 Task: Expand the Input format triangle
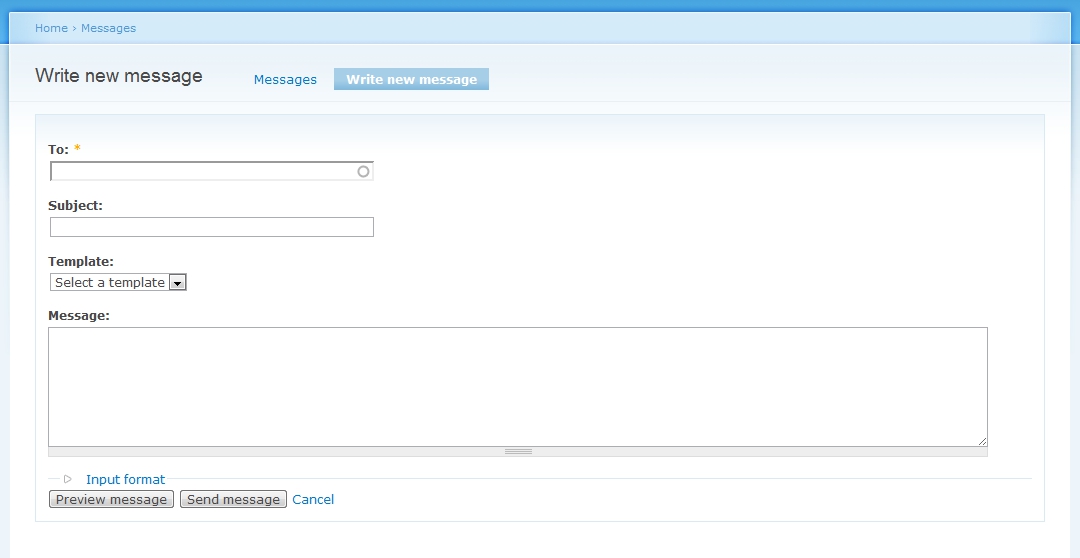(68, 479)
